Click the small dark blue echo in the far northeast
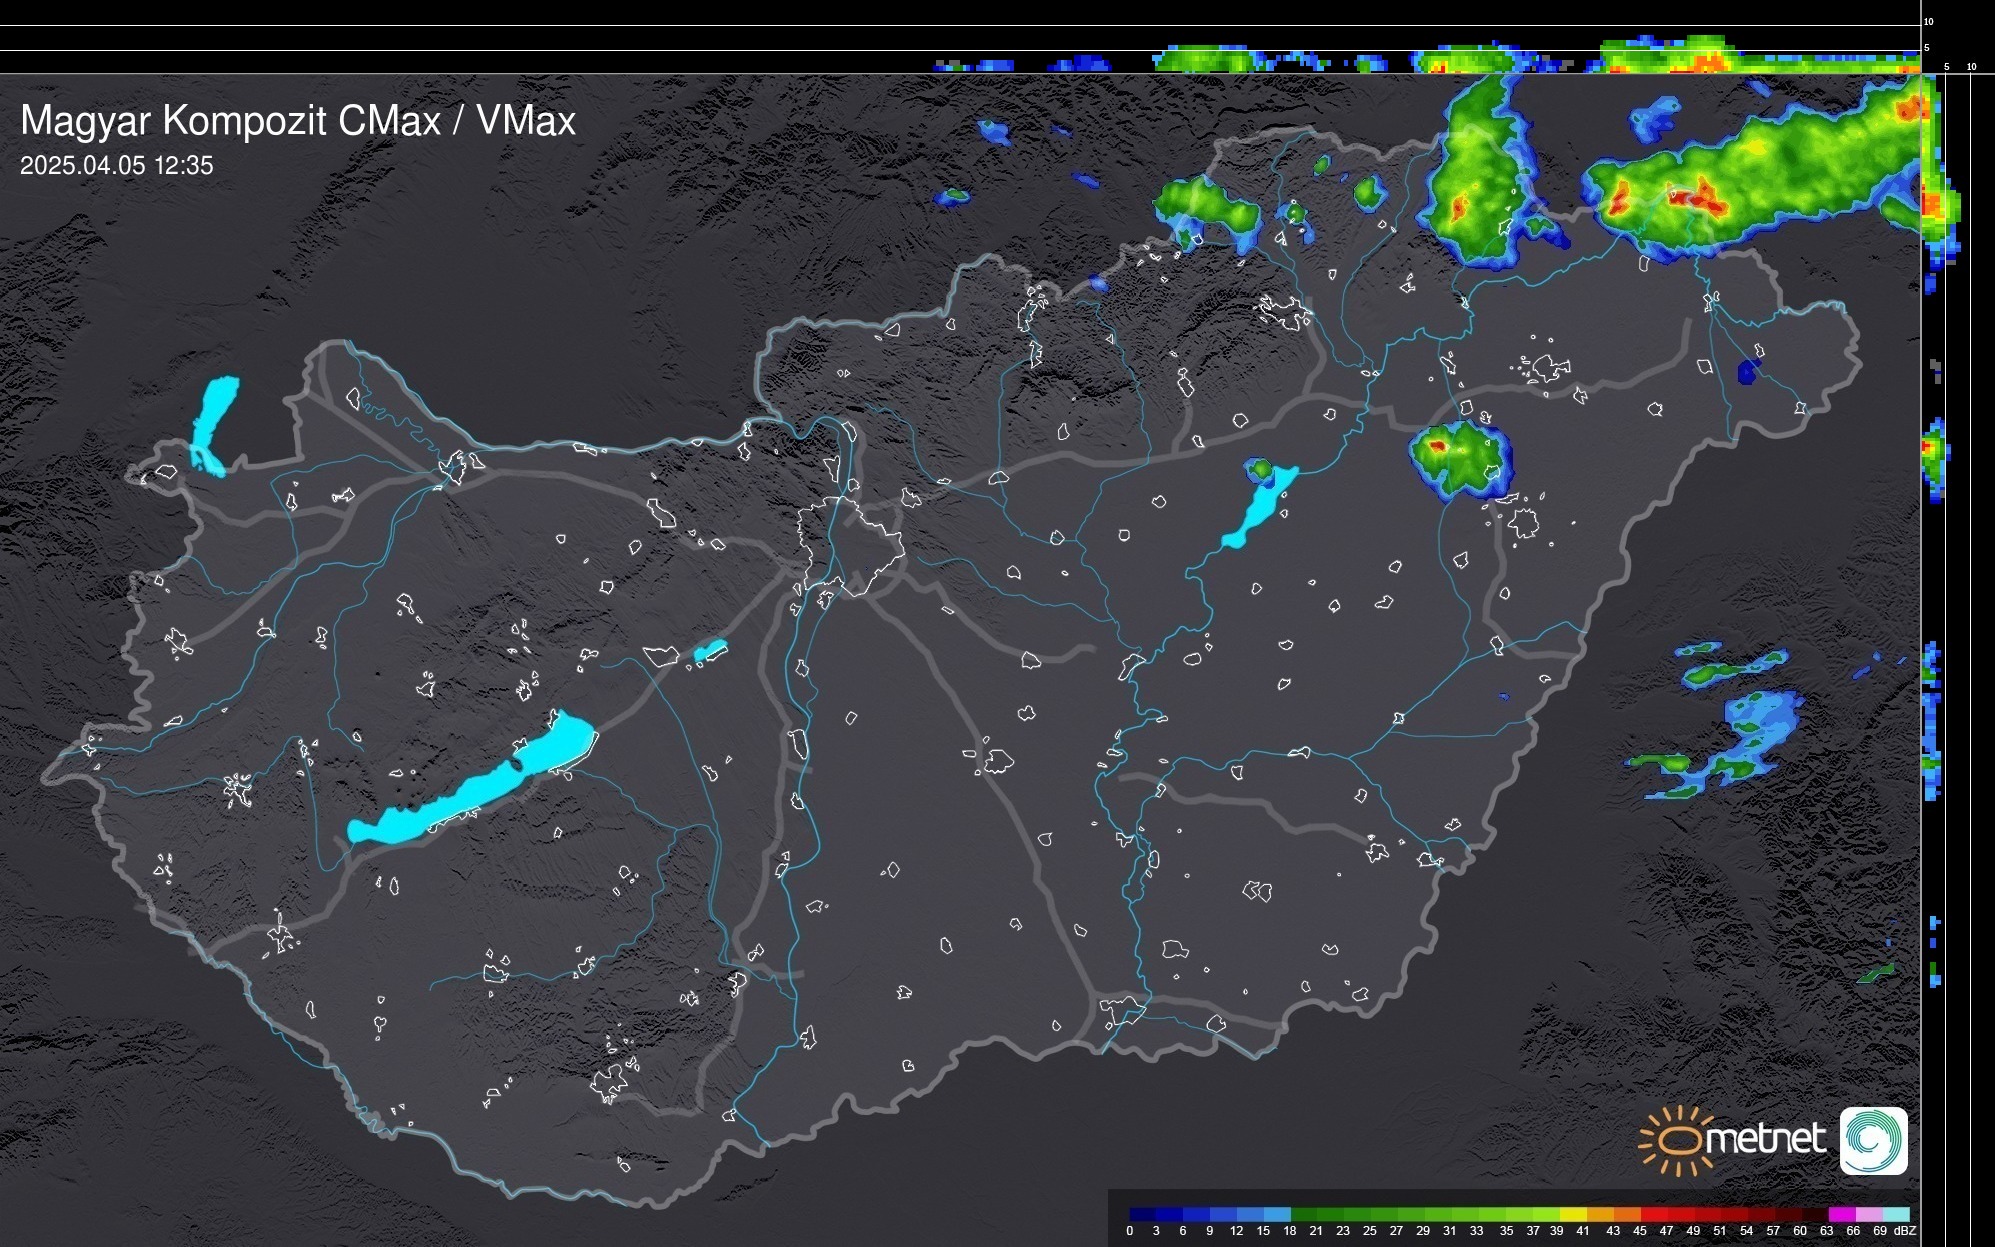This screenshot has height=1247, width=1995. point(1747,372)
